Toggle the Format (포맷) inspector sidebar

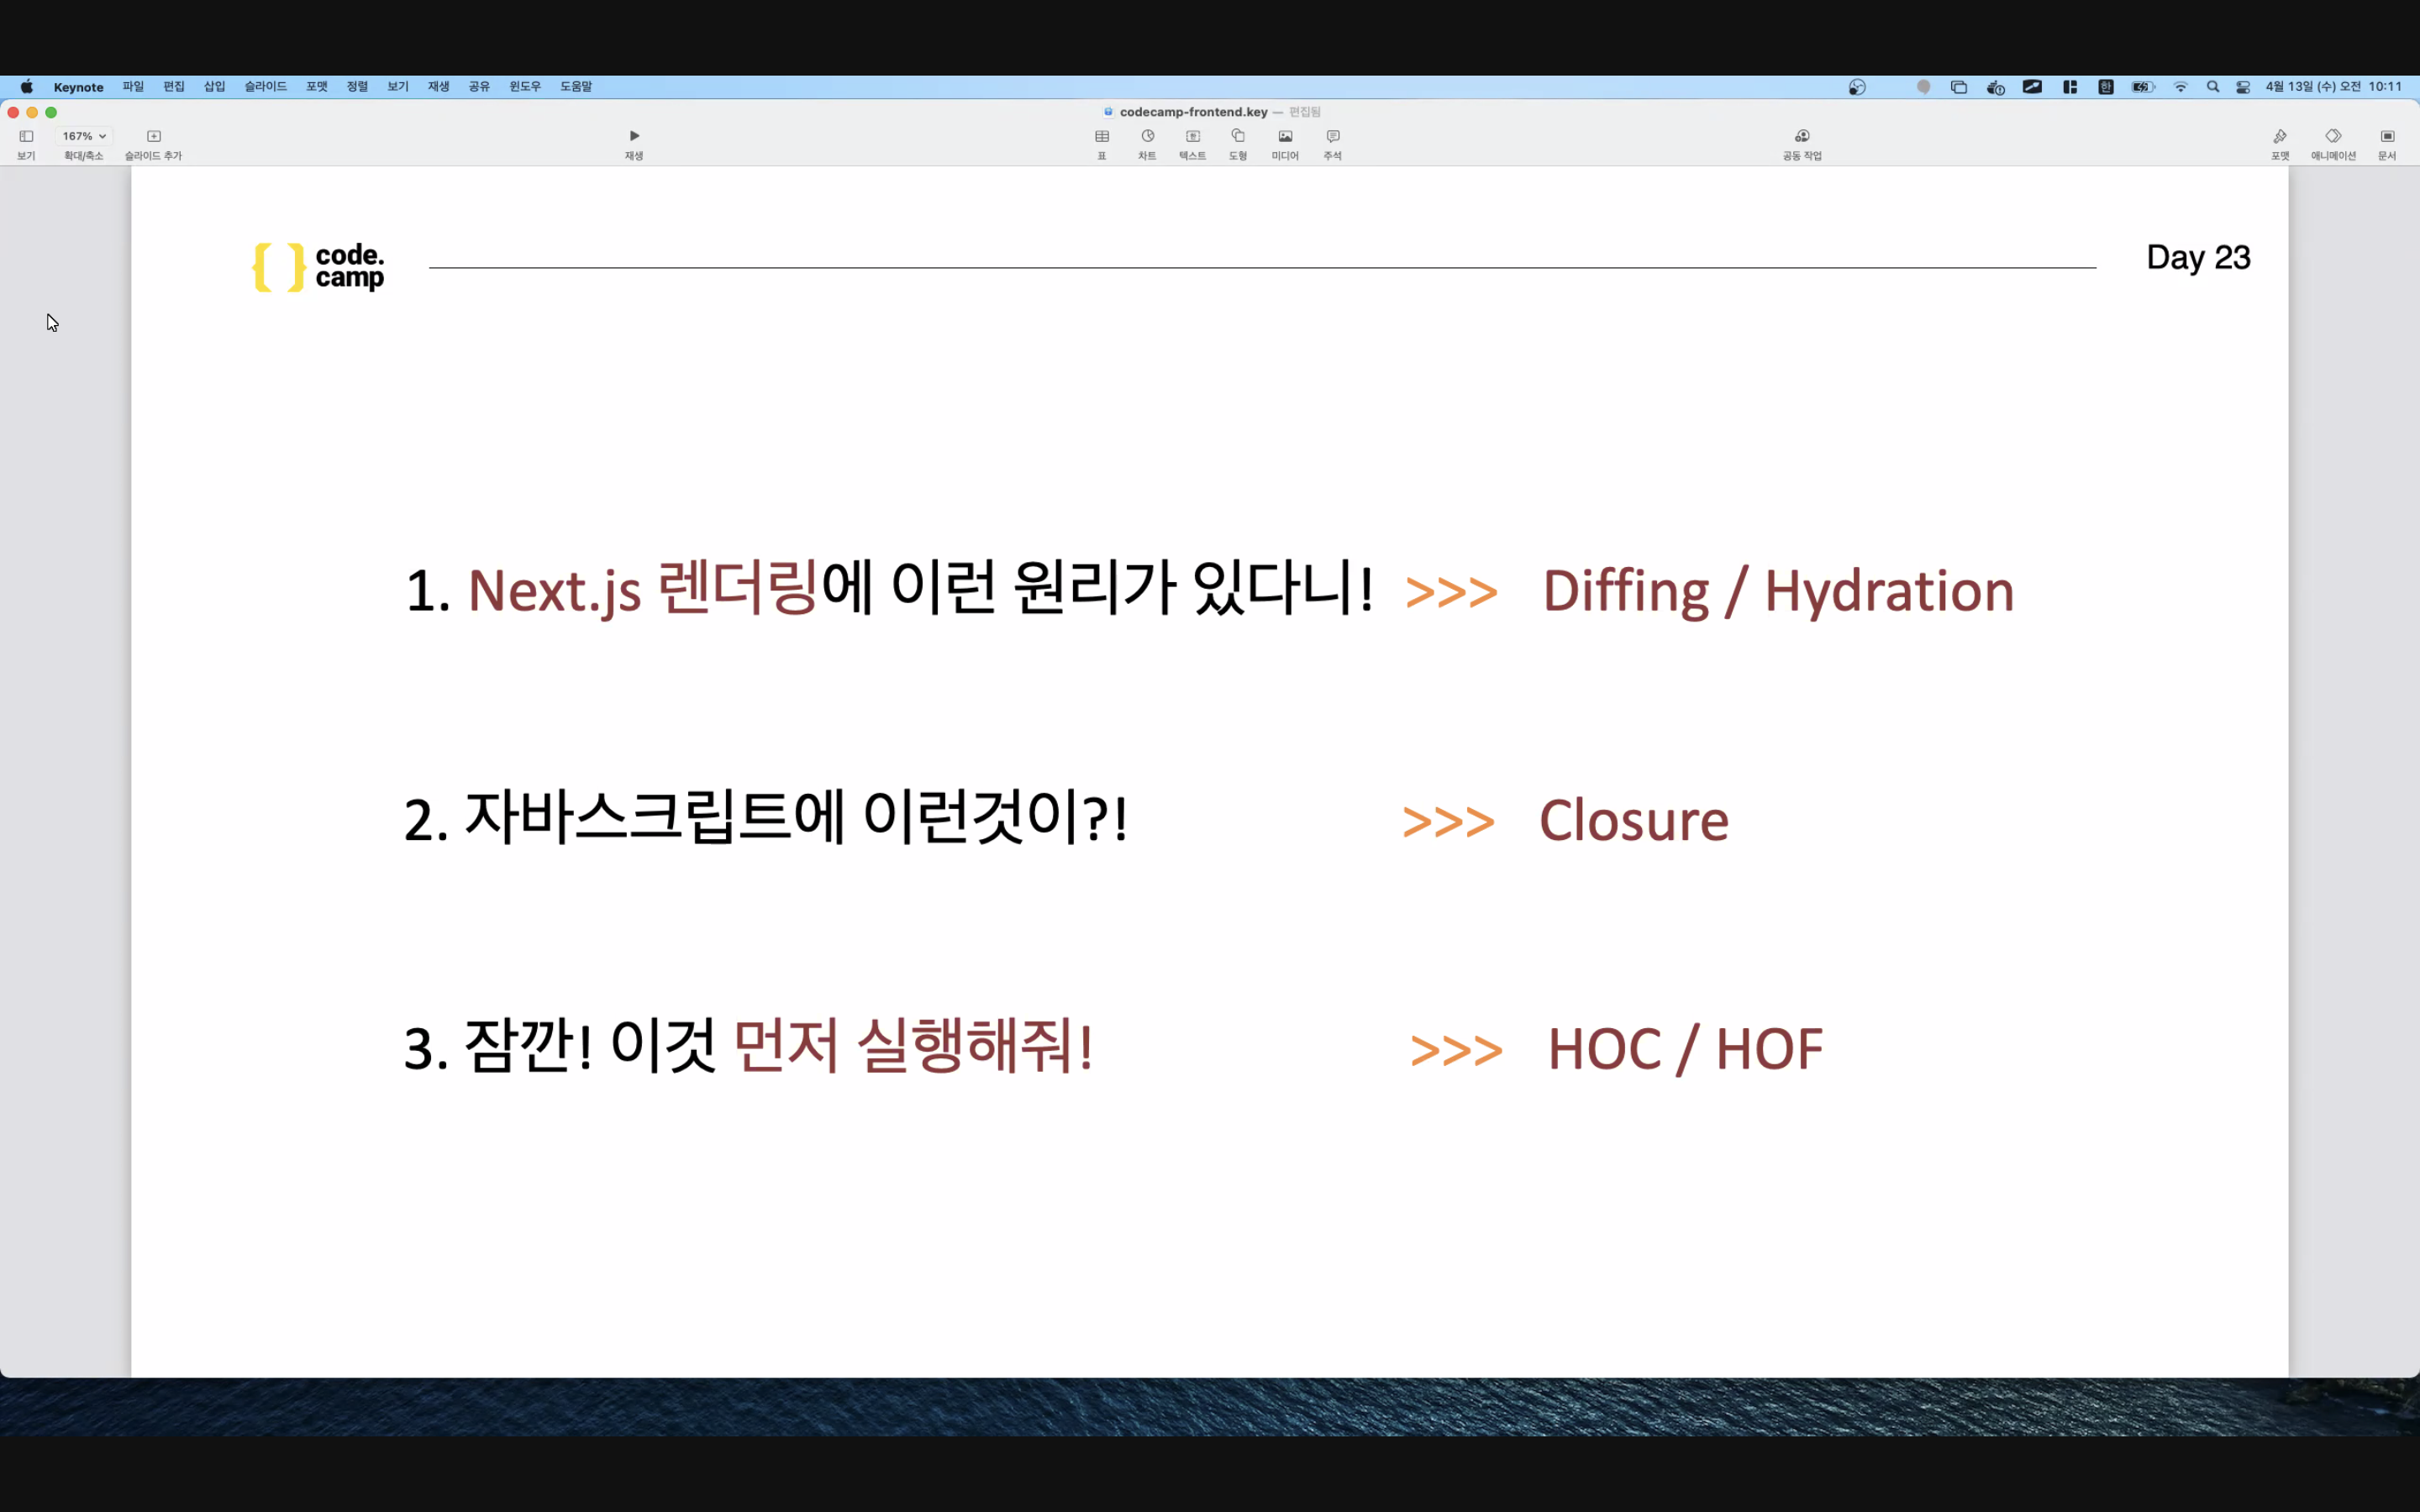click(2279, 137)
